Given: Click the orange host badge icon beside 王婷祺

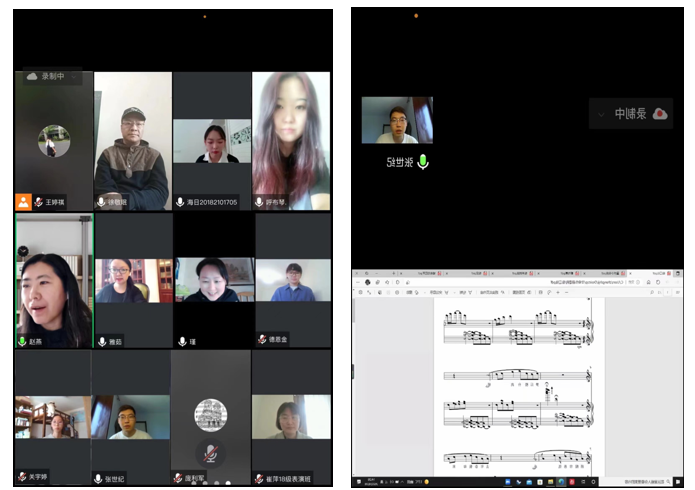Looking at the screenshot, I should point(23,201).
